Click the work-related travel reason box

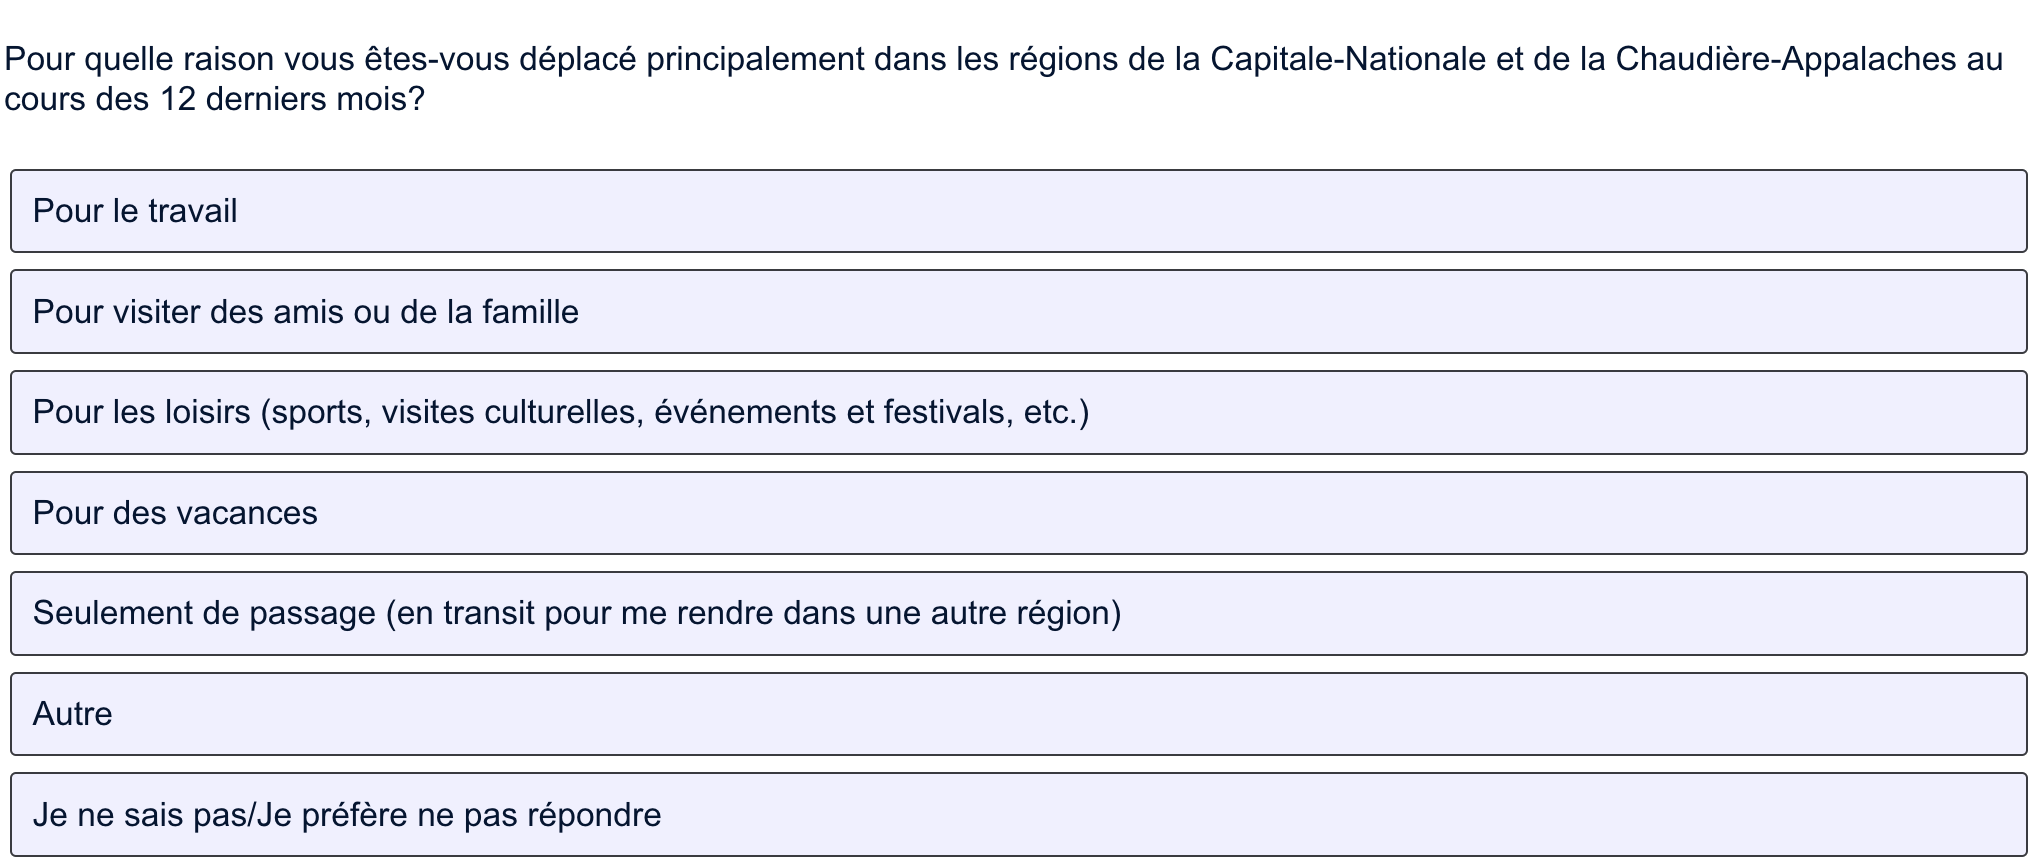click(1018, 211)
